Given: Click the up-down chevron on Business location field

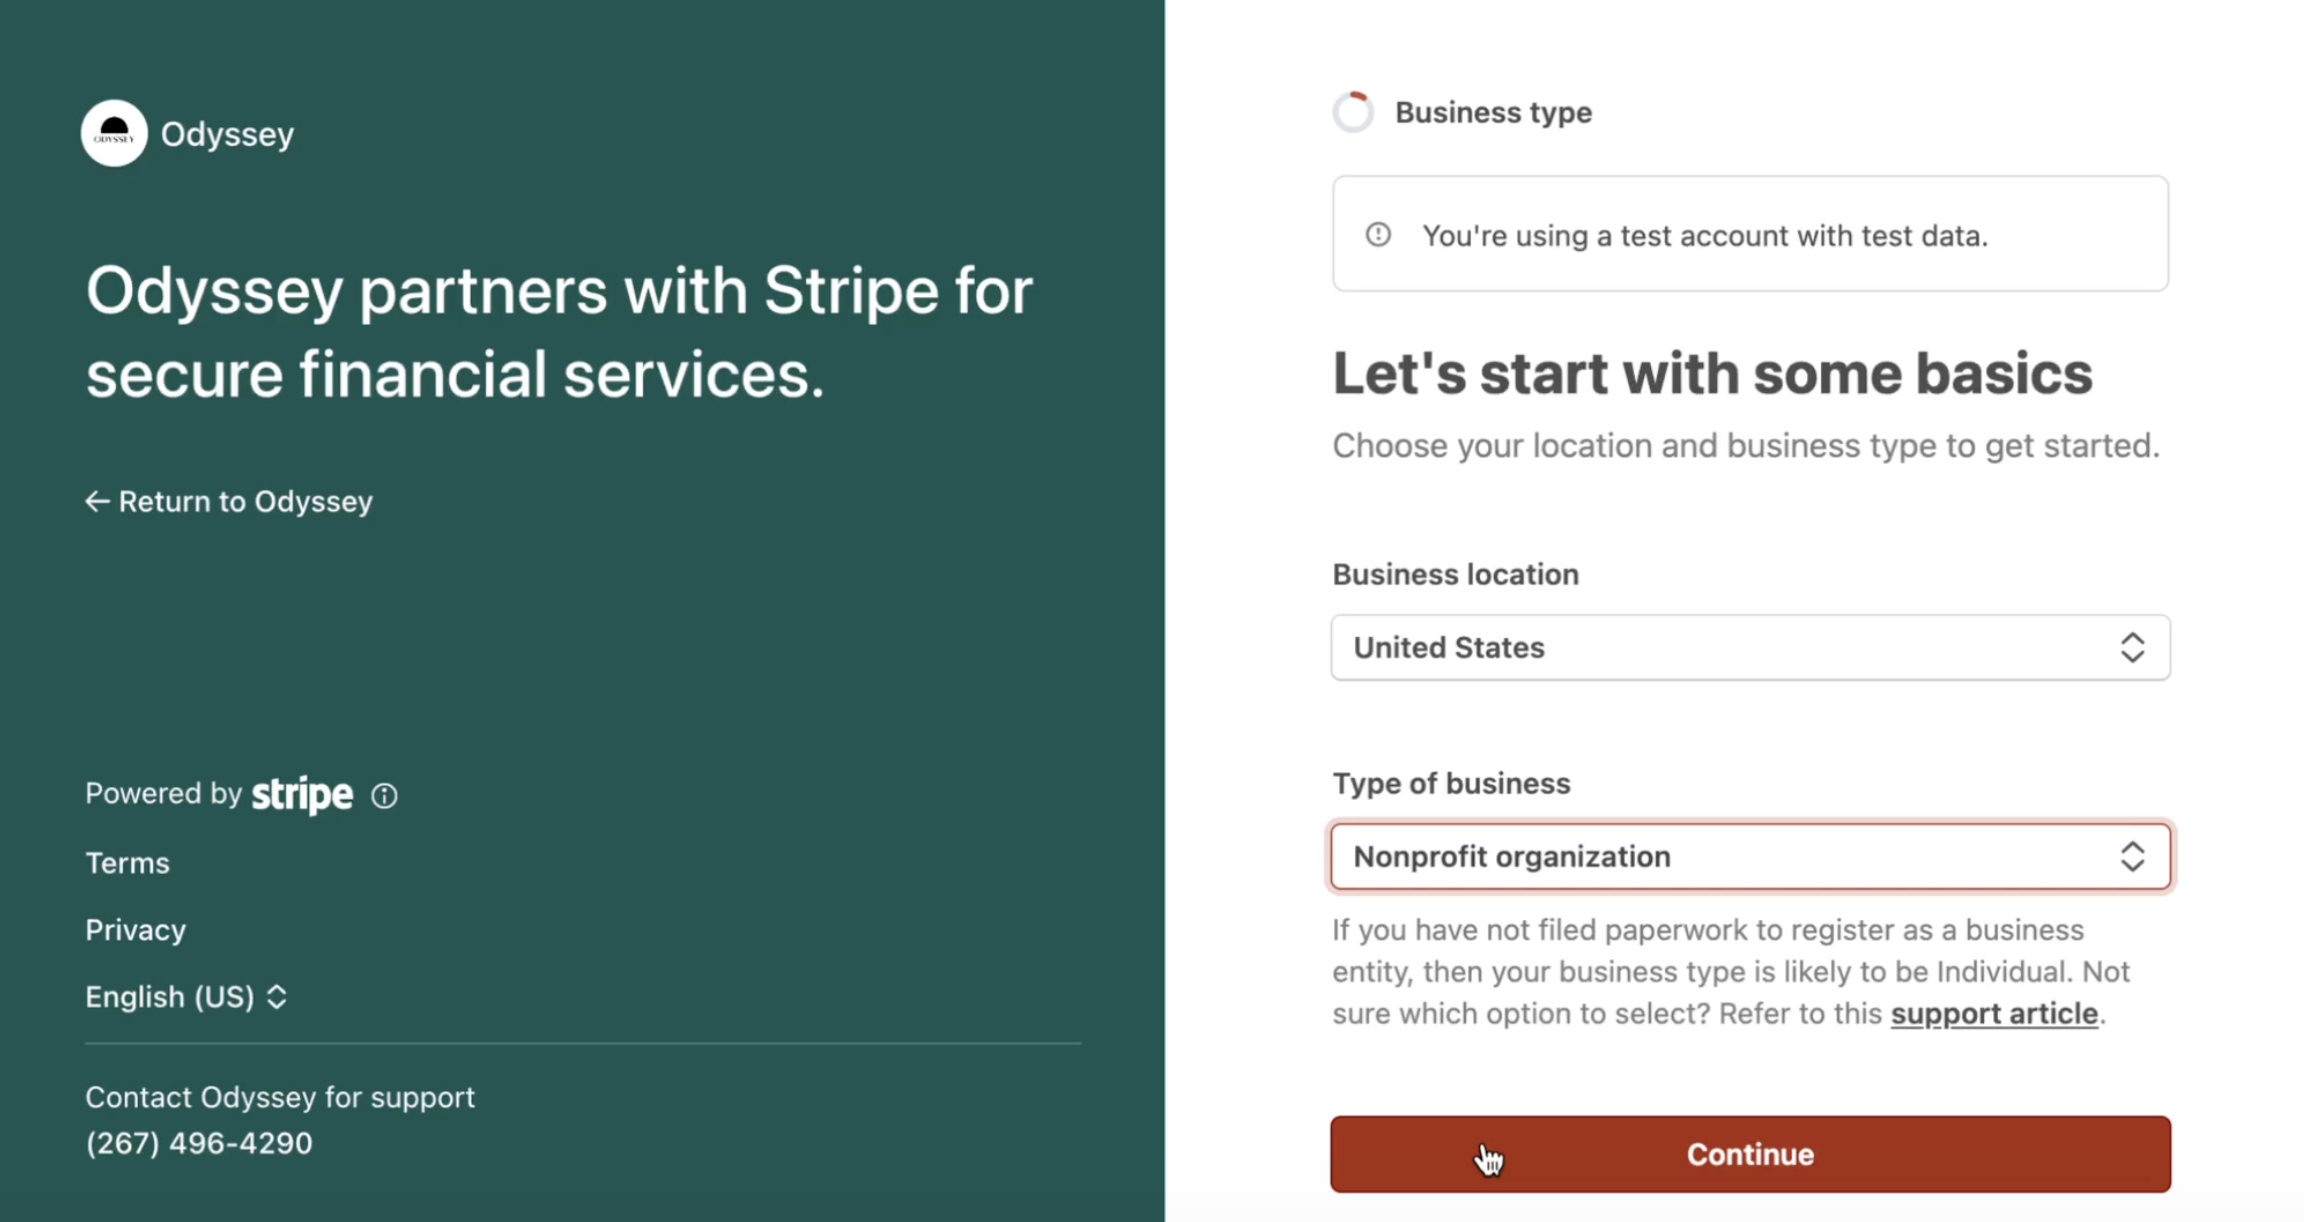Looking at the screenshot, I should (2132, 648).
